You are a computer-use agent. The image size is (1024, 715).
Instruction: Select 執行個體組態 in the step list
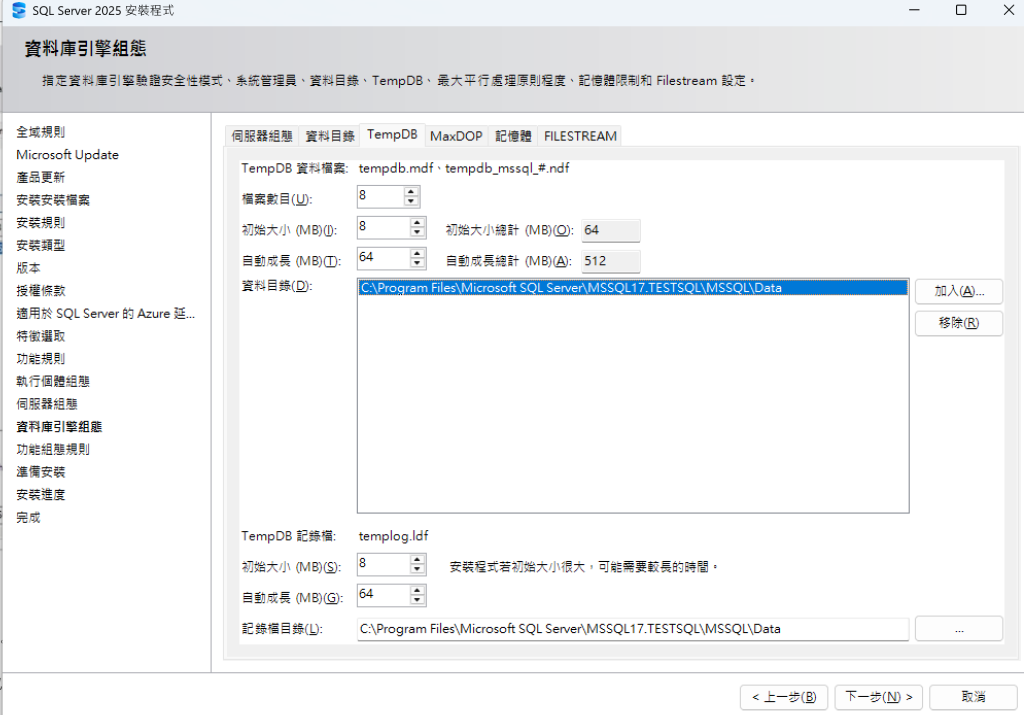coord(53,381)
